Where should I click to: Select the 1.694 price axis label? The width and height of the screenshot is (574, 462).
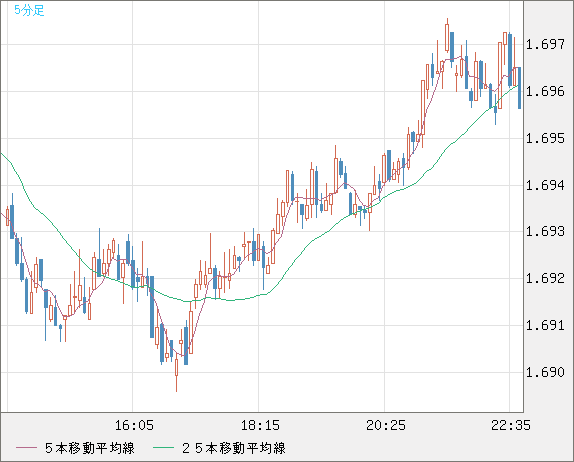tap(545, 185)
